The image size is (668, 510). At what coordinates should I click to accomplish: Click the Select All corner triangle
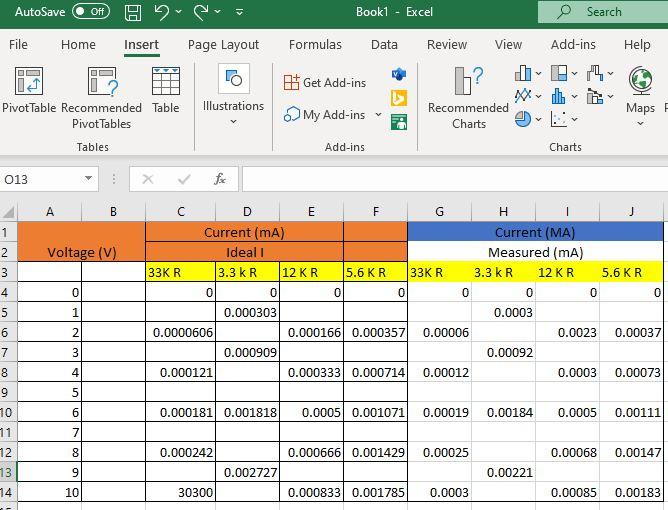[x=9, y=212]
